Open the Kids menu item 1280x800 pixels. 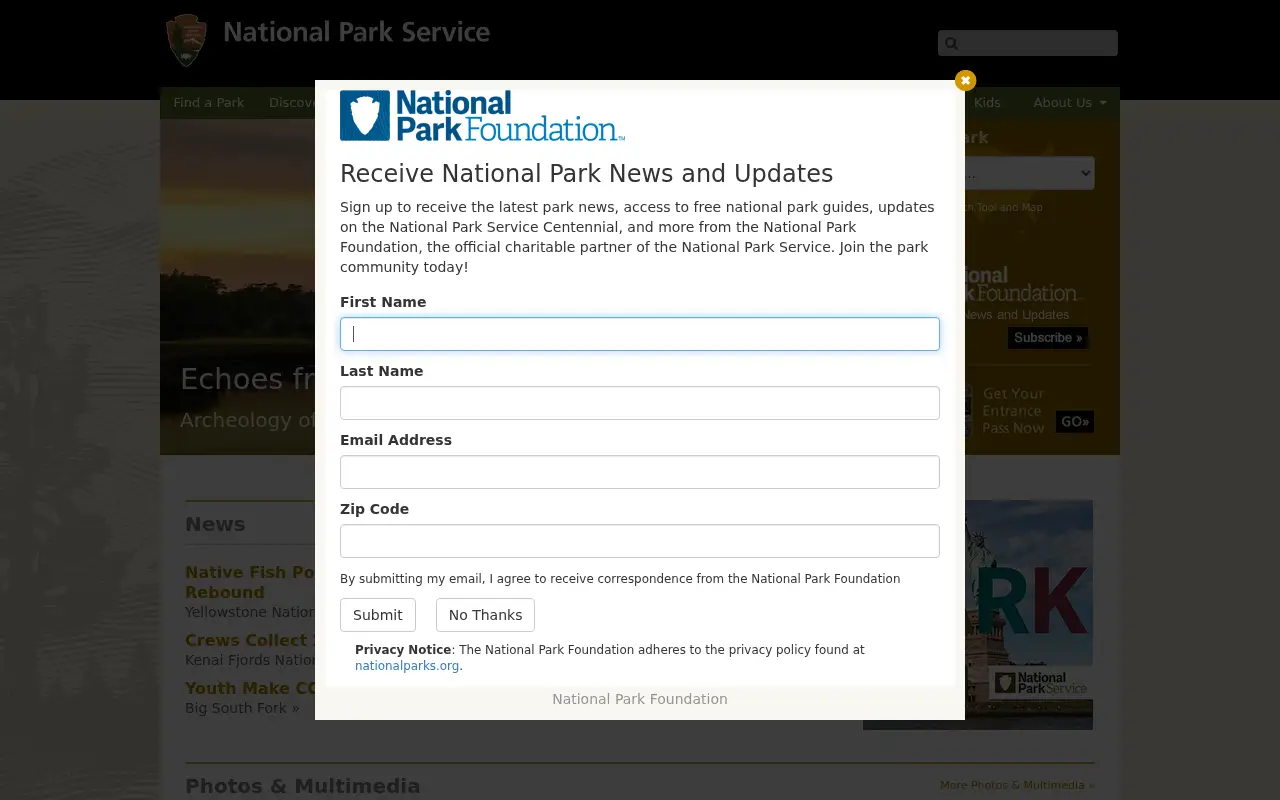[987, 103]
